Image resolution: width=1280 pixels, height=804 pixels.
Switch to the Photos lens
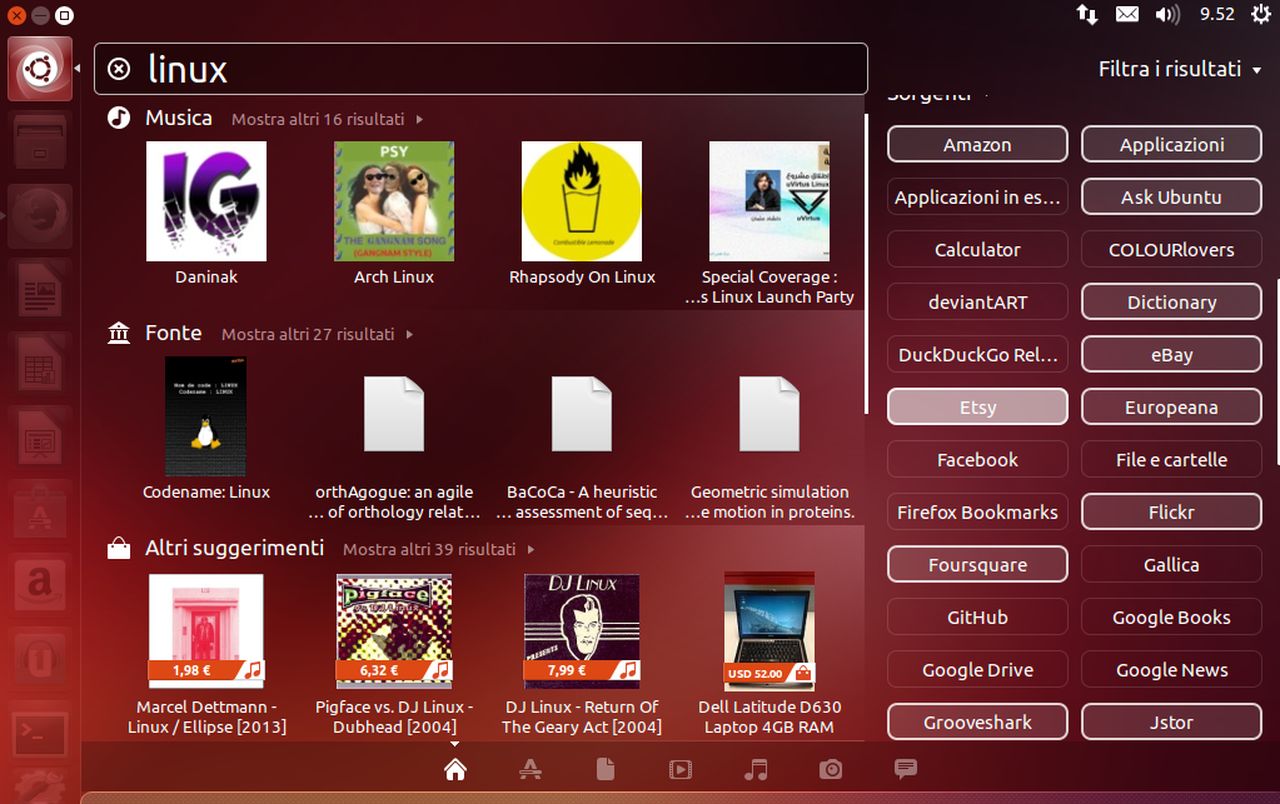click(x=830, y=769)
